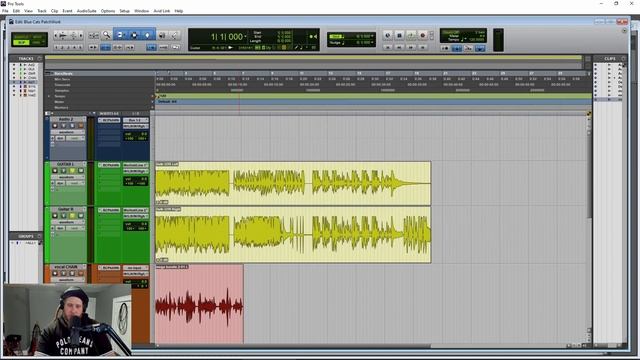Select the Grabber tool

point(148,36)
